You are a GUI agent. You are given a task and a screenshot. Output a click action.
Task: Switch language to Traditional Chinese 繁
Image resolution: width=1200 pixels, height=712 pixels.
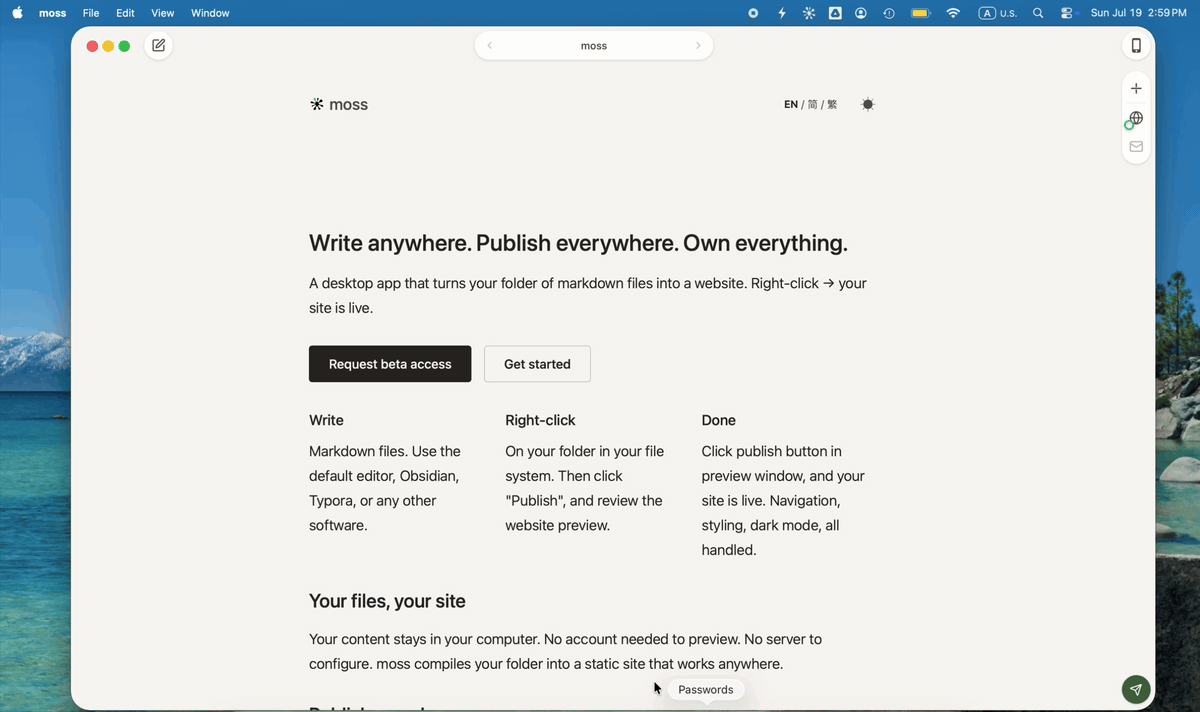(x=832, y=105)
